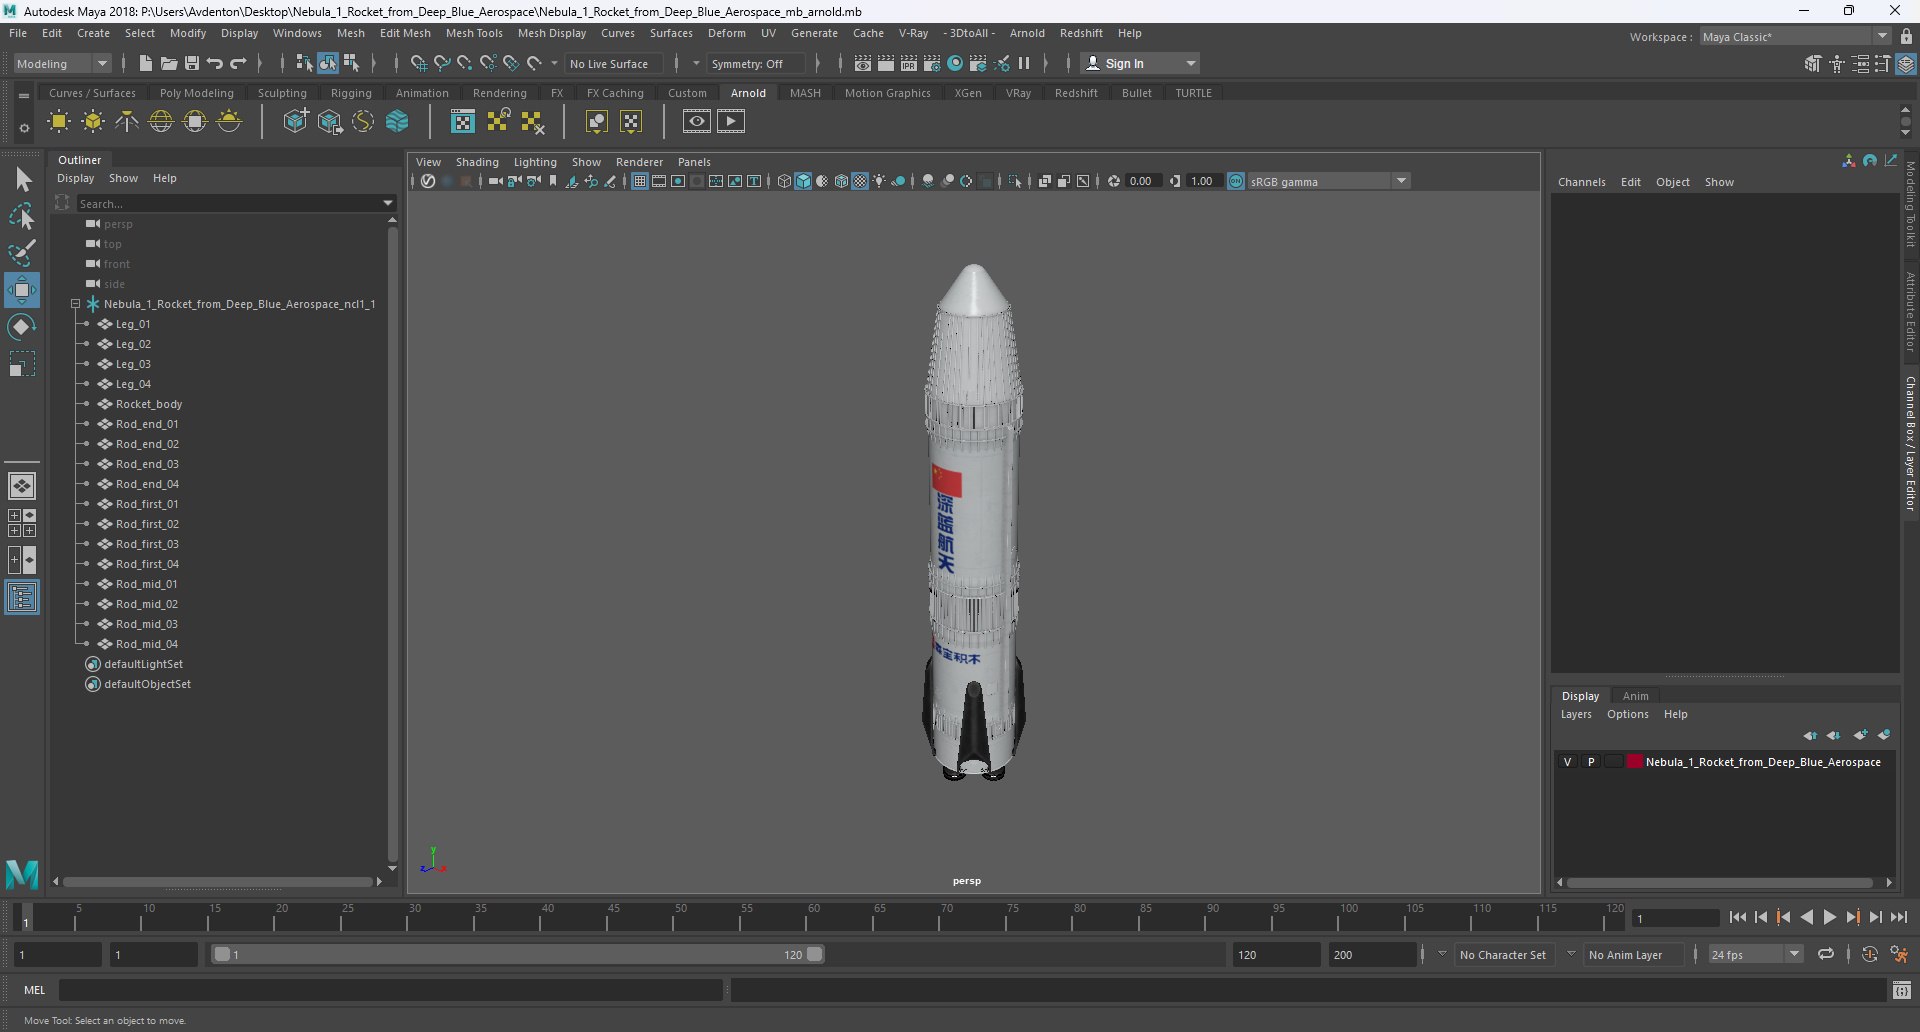Create Arnold standin shelf icon
The width and height of the screenshot is (1920, 1032).
point(296,122)
